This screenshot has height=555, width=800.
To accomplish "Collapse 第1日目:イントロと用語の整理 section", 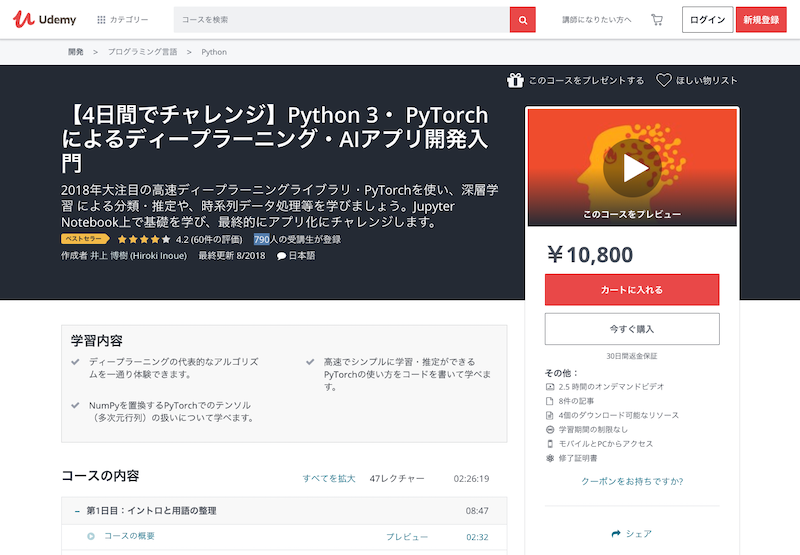I will pos(284,511).
